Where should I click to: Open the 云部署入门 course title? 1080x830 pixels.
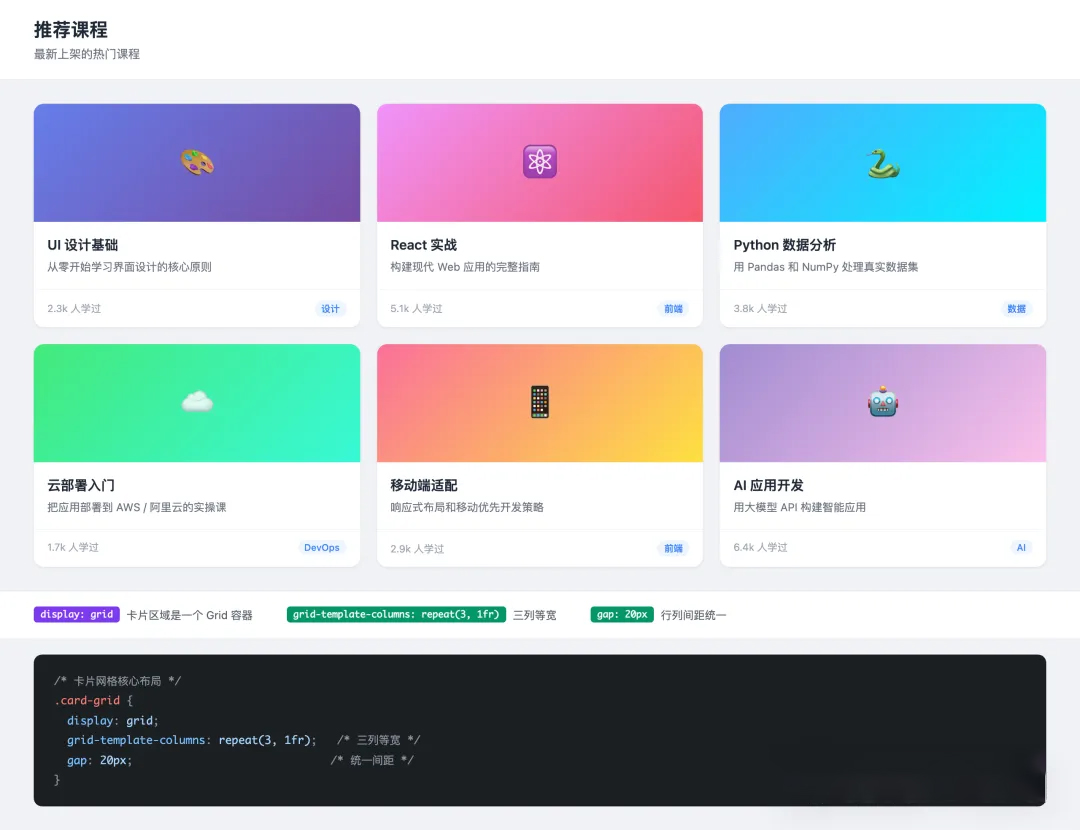click(81, 485)
